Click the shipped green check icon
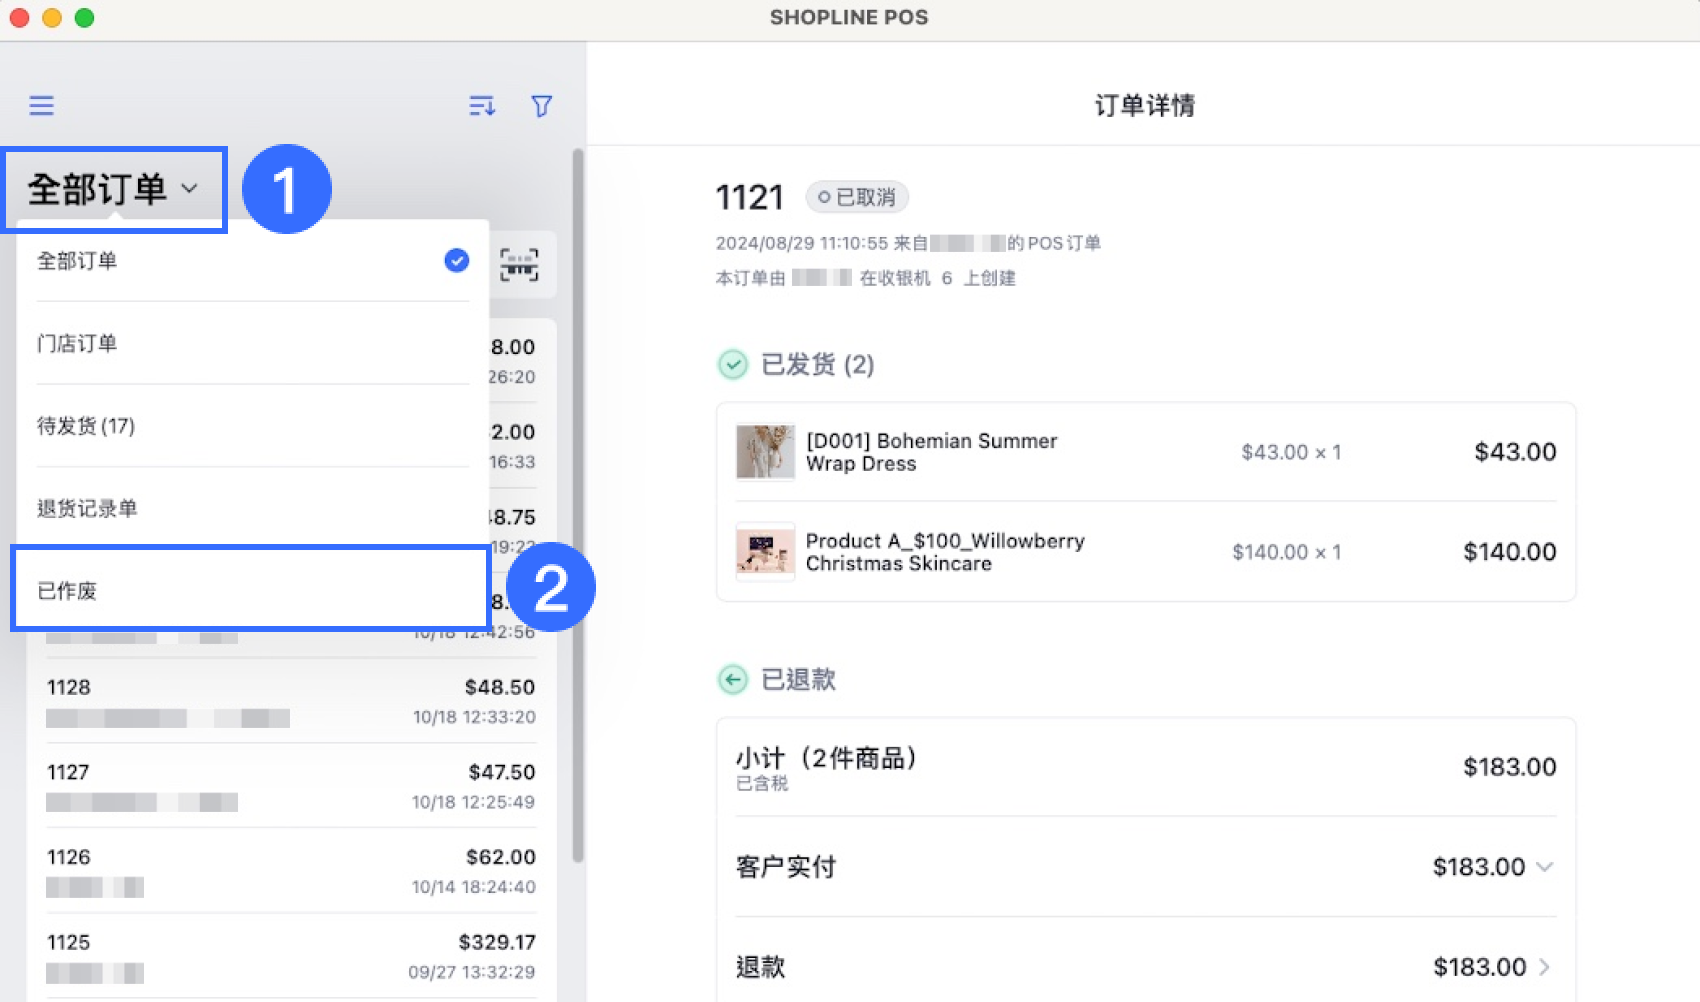Image resolution: width=1700 pixels, height=1002 pixels. (x=733, y=365)
